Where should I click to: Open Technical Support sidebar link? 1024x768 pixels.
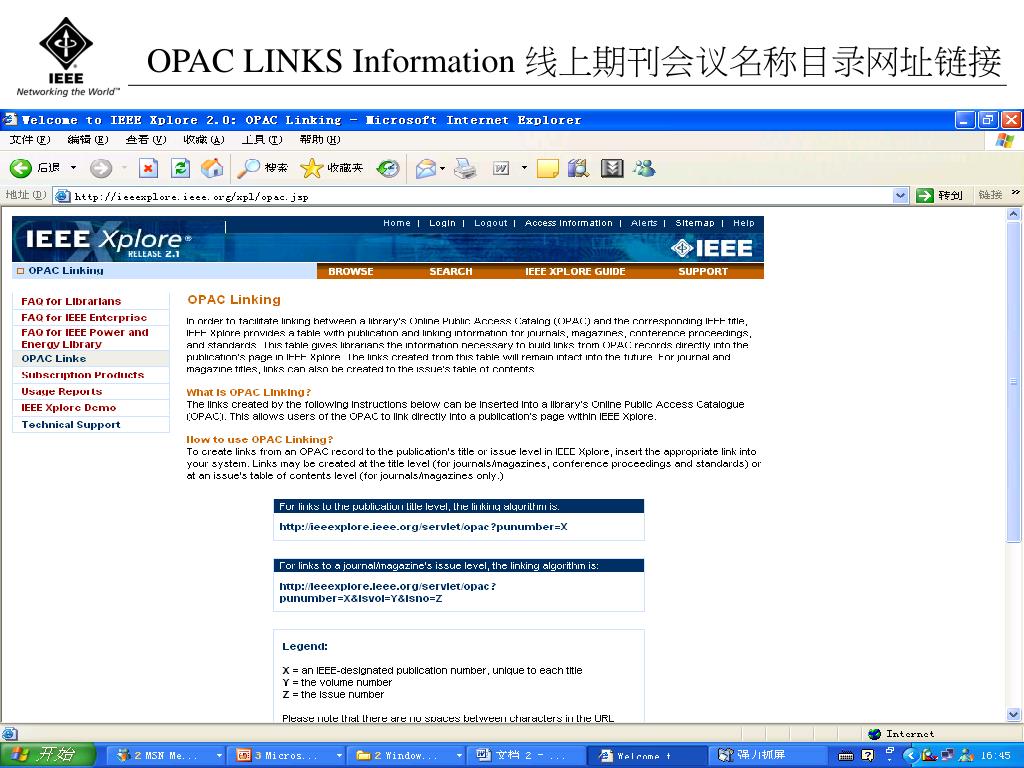pos(71,424)
